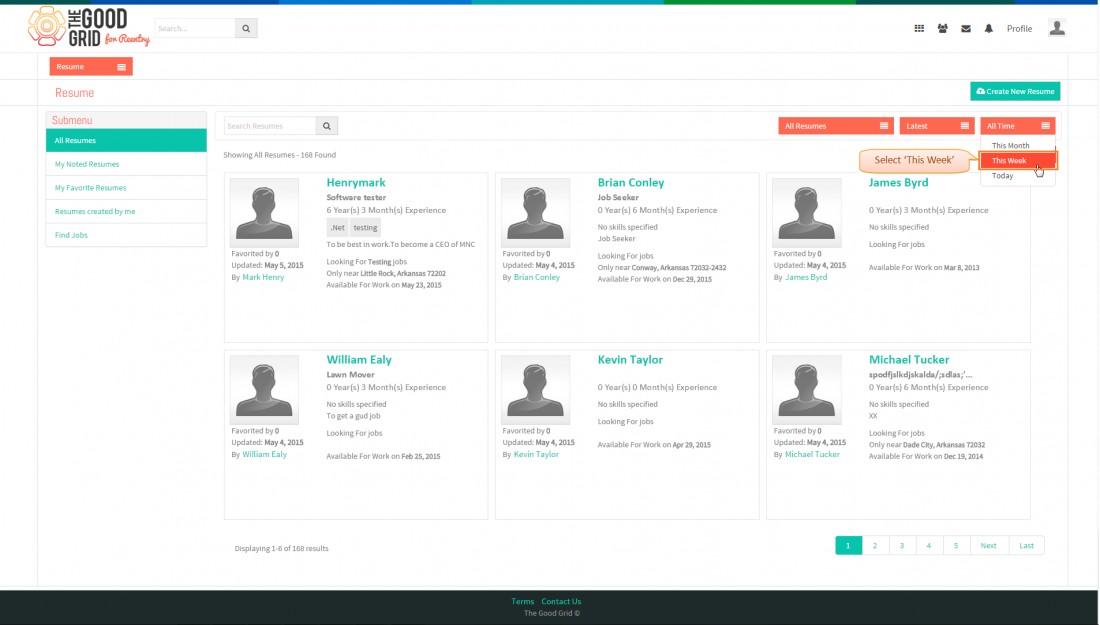The image size is (1100, 625).
Task: Click the Profile link in header
Action: click(x=1019, y=29)
